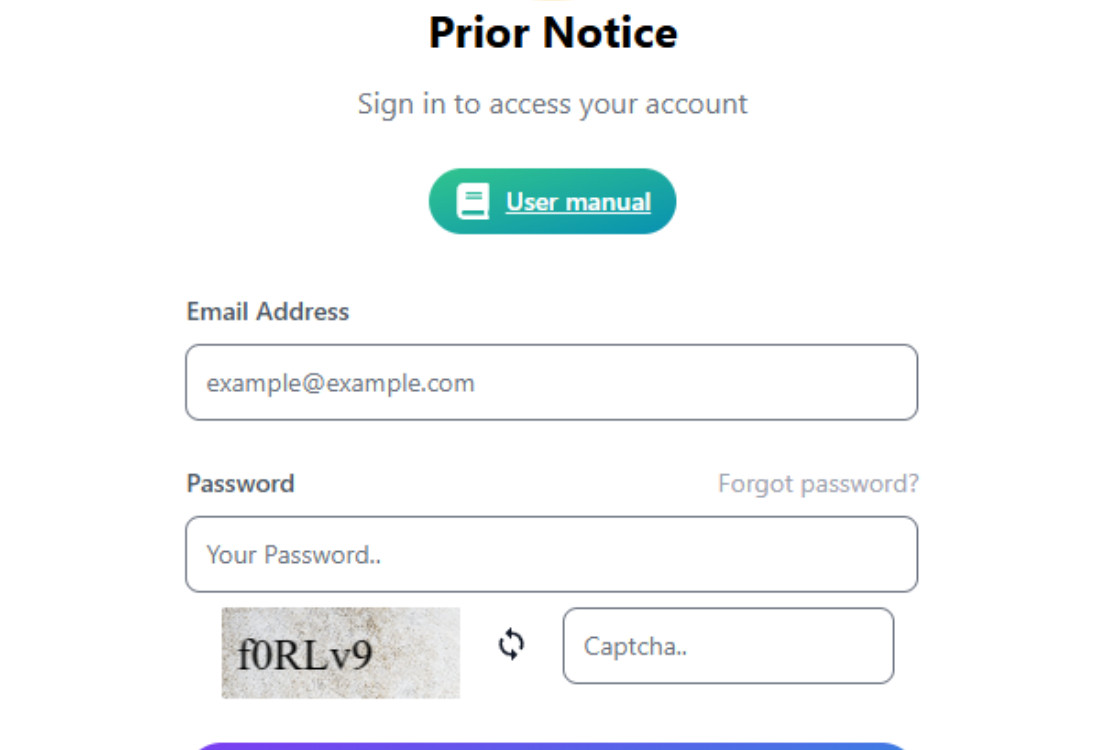
Task: Click the 'Captcha..' placeholder text
Action: point(636,646)
